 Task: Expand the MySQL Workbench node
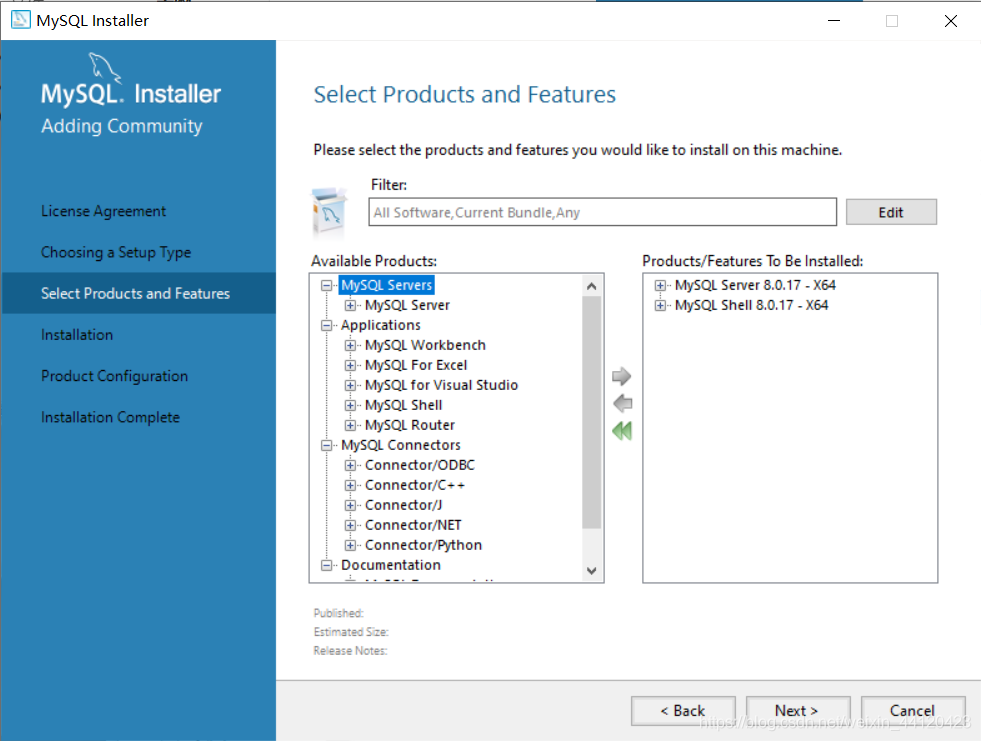coord(350,345)
